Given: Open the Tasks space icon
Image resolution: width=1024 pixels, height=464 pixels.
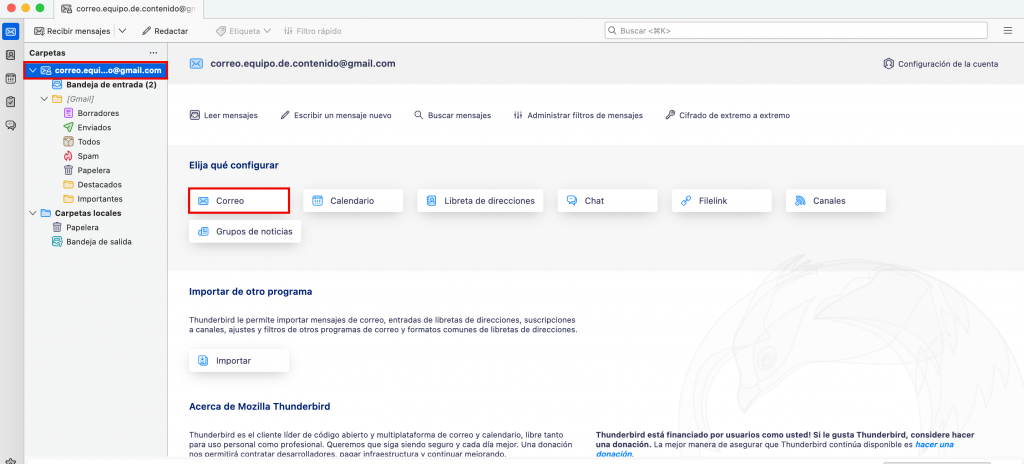Looking at the screenshot, I should pyautogui.click(x=10, y=102).
